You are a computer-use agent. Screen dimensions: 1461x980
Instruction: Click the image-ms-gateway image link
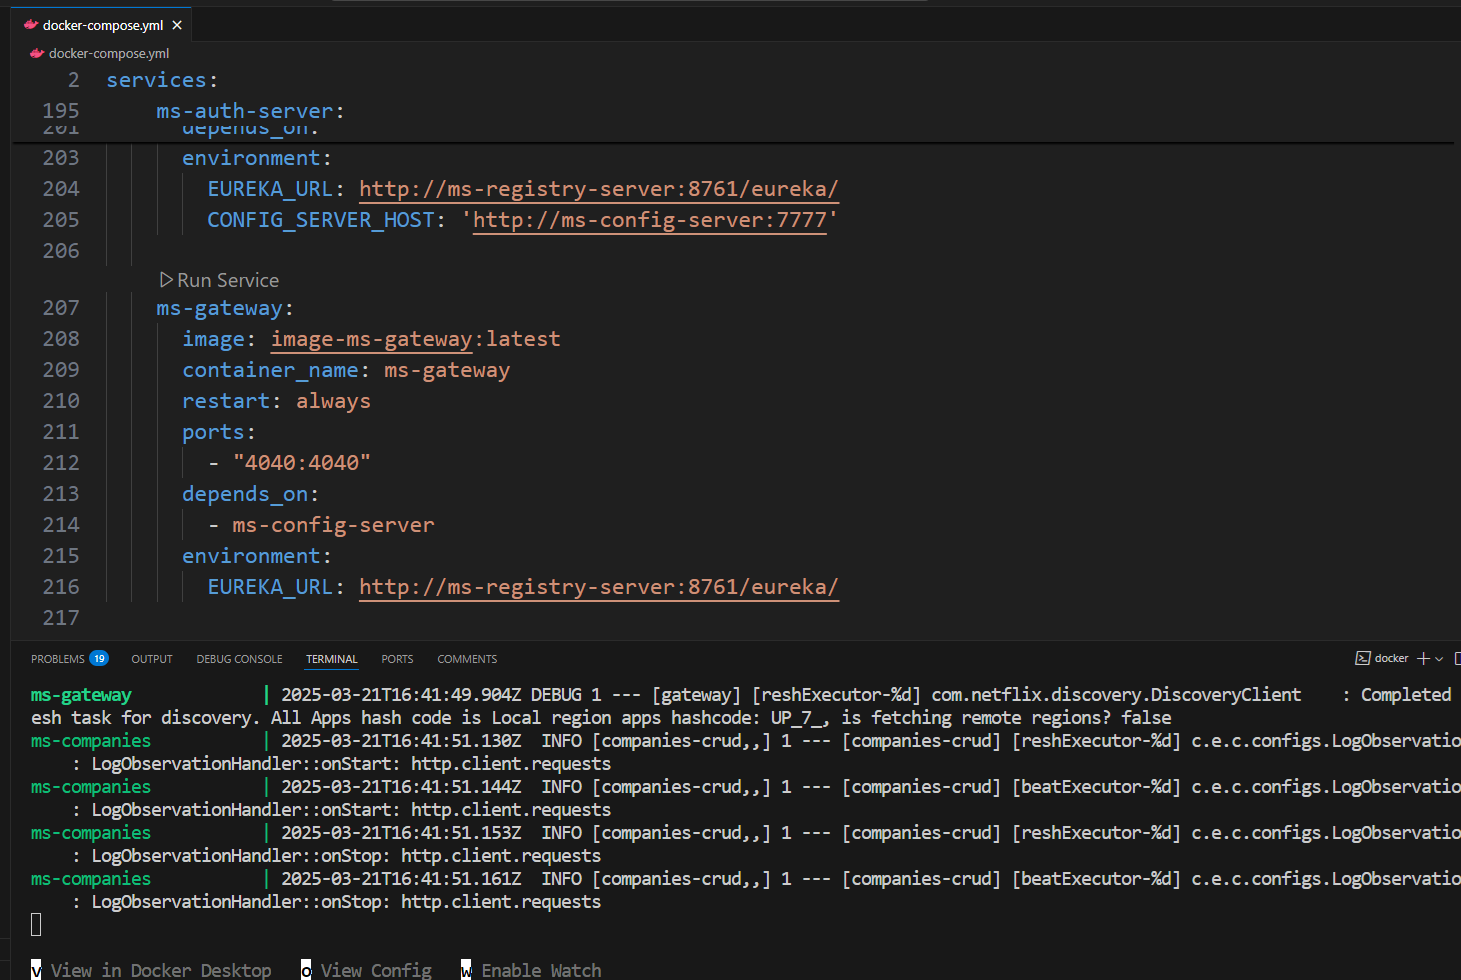(x=371, y=339)
